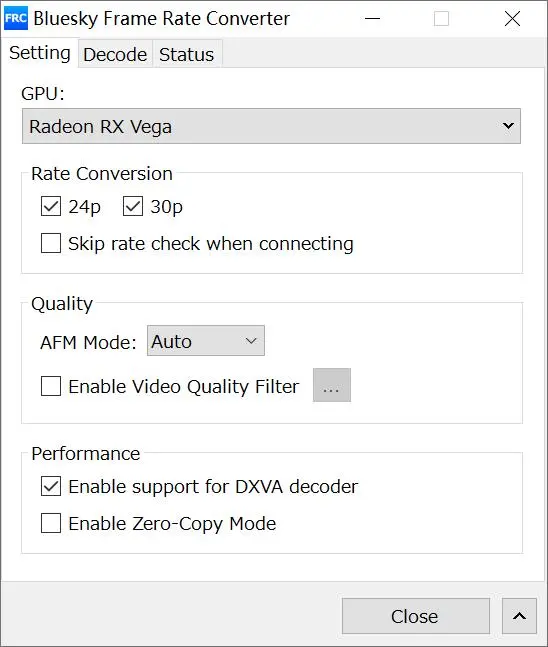Enable Zero-Copy Mode checkbox
548x647 pixels.
tap(51, 523)
